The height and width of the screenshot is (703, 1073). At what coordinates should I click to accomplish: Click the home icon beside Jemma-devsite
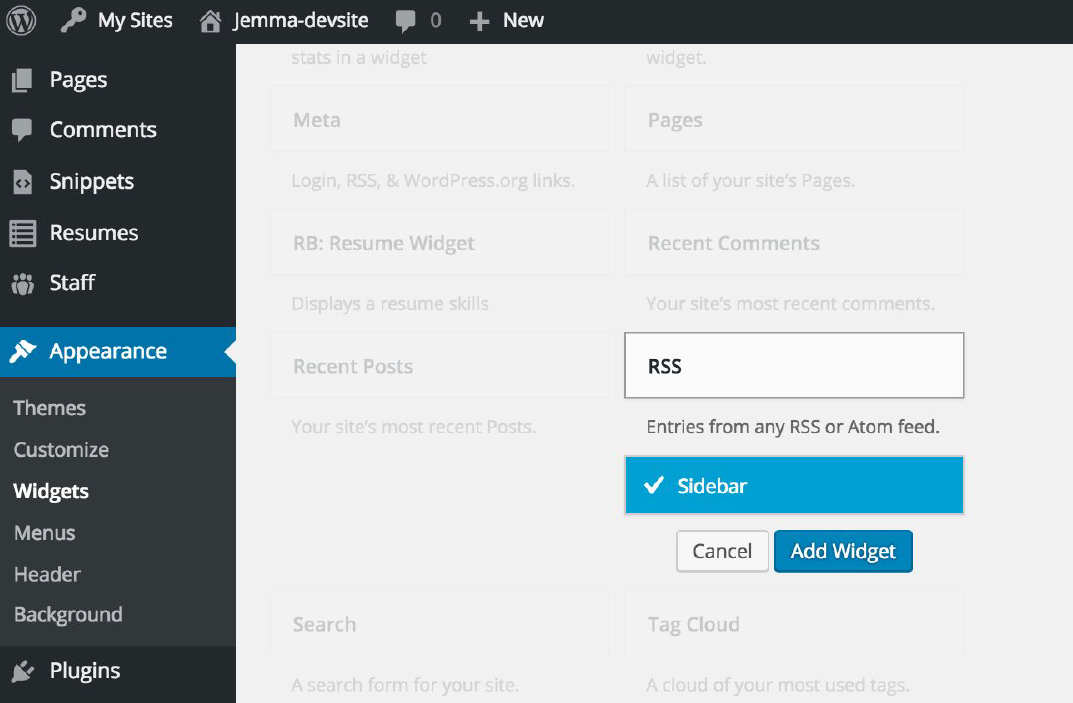coord(210,20)
